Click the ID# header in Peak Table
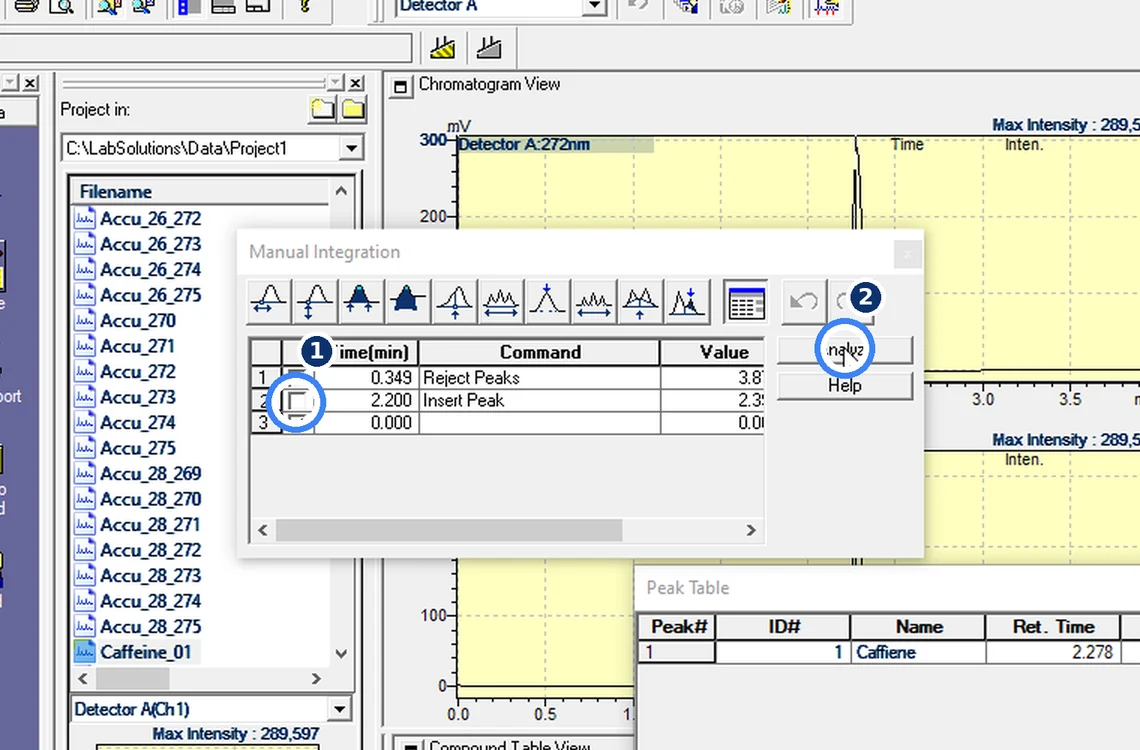1140x750 pixels. coord(784,626)
